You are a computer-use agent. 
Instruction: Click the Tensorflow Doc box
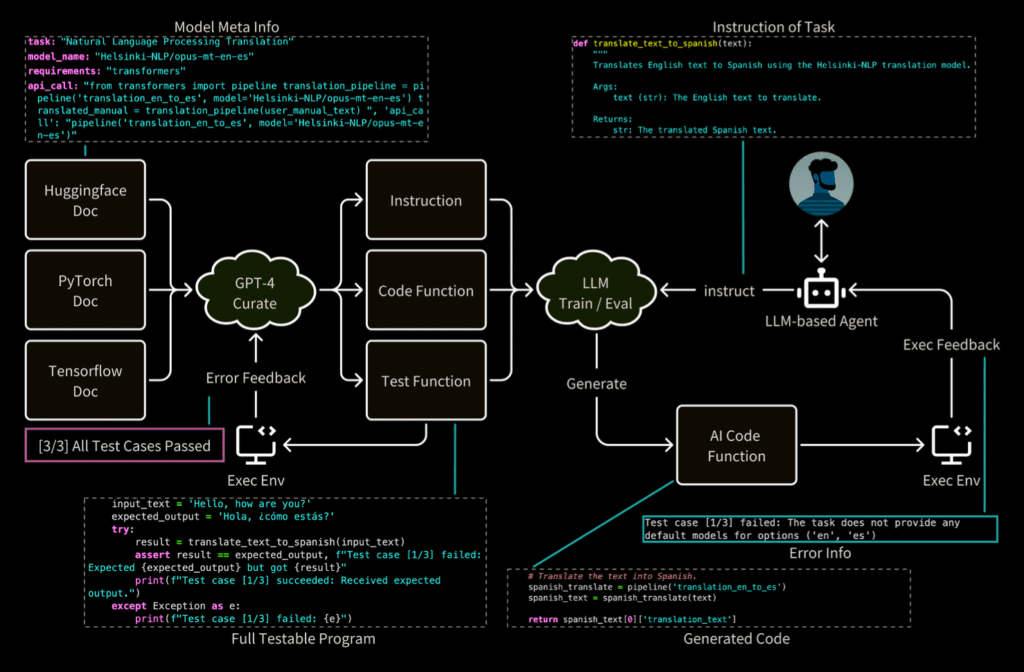tap(84, 380)
